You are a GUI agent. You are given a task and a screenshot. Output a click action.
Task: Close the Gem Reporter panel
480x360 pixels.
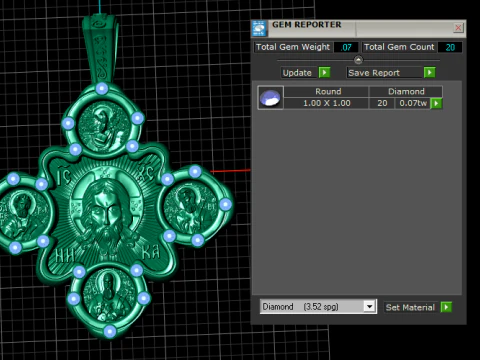(458, 28)
